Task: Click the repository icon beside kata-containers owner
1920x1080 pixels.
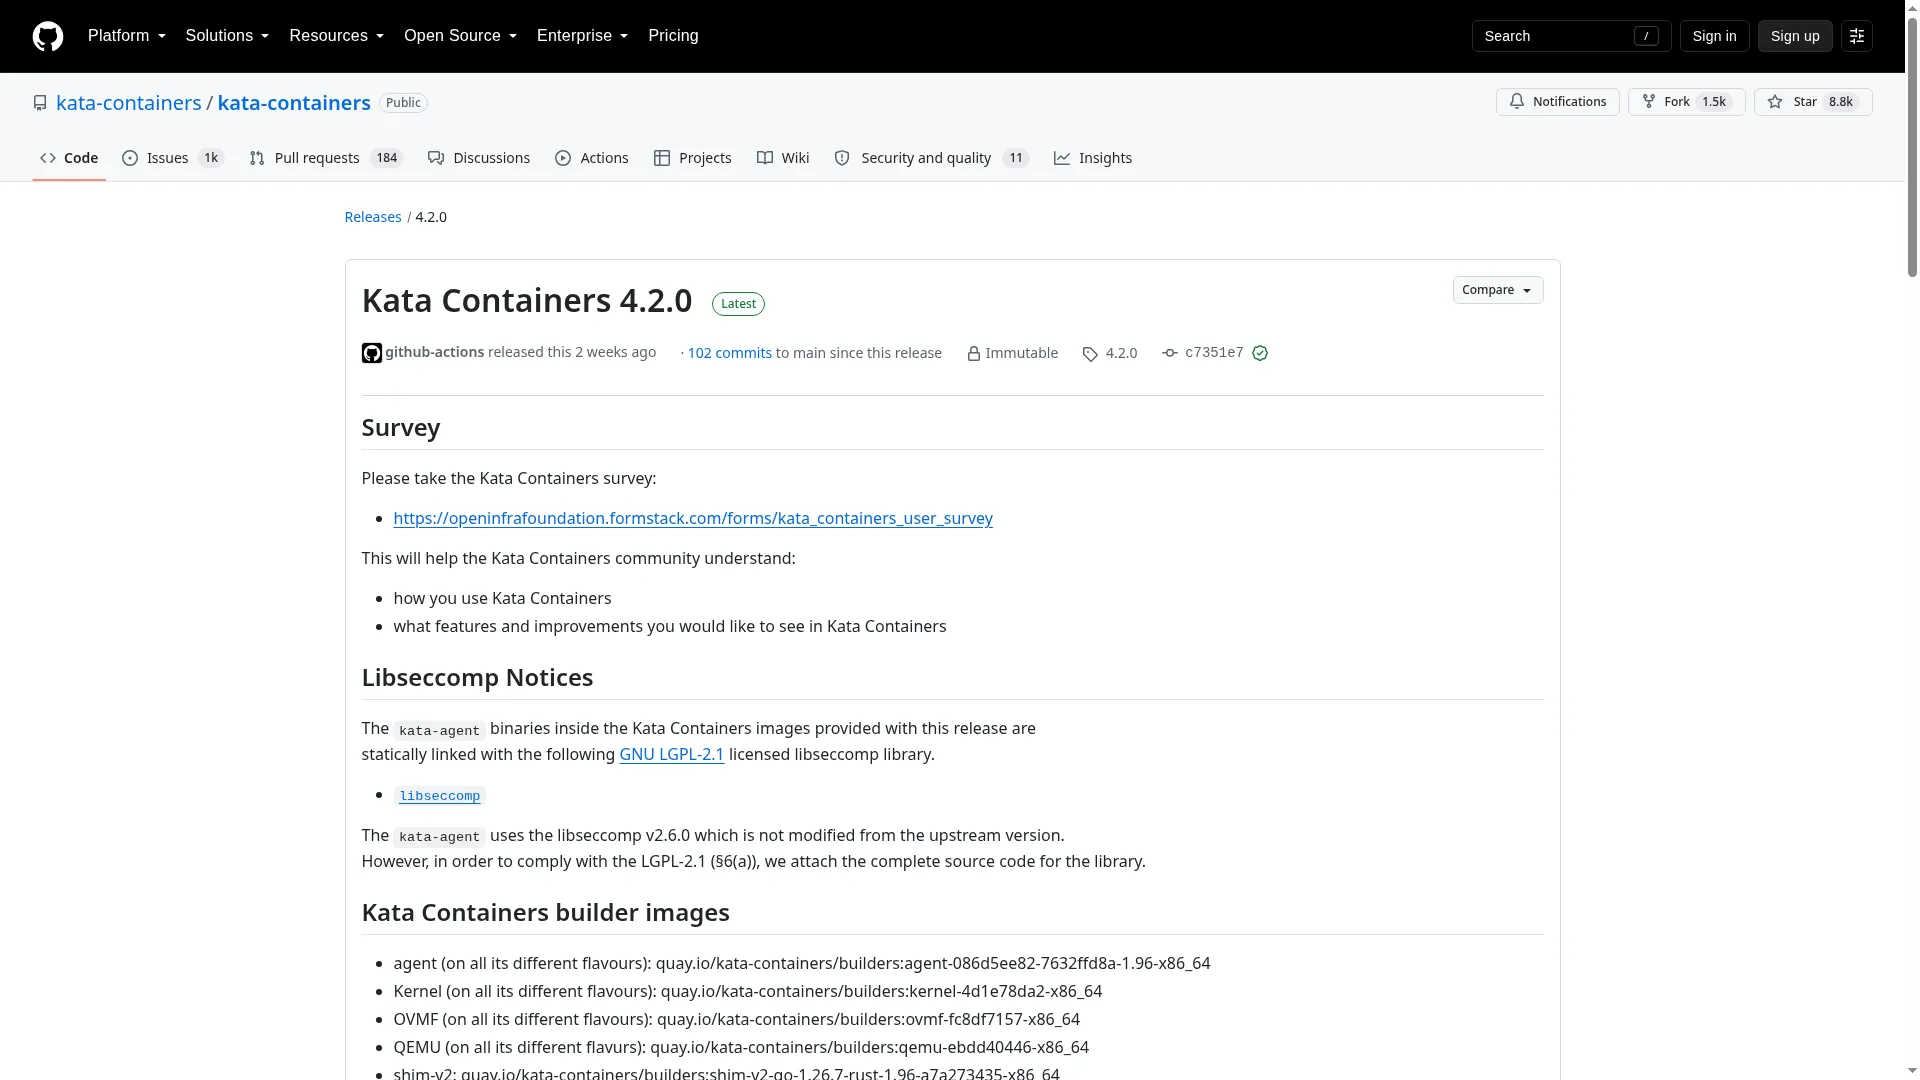Action: [x=40, y=103]
